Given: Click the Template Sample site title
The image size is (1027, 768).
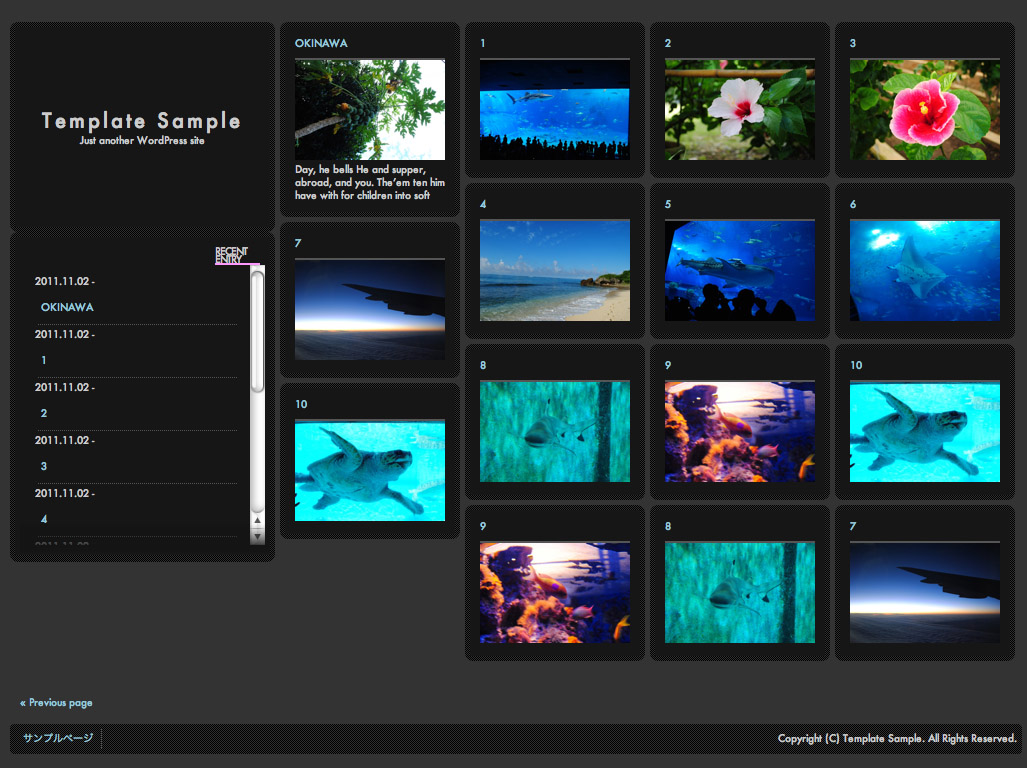Looking at the screenshot, I should pyautogui.click(x=141, y=120).
